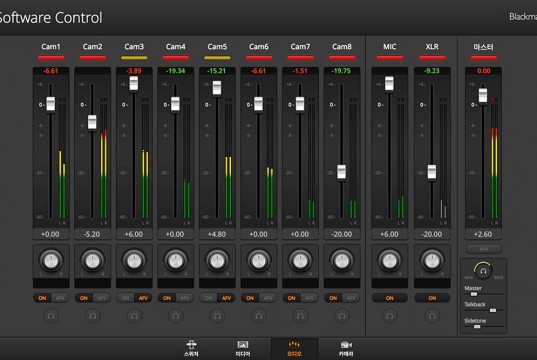Click Cam3 gain value +6.00
The height and width of the screenshot is (360, 537).
[x=134, y=234]
